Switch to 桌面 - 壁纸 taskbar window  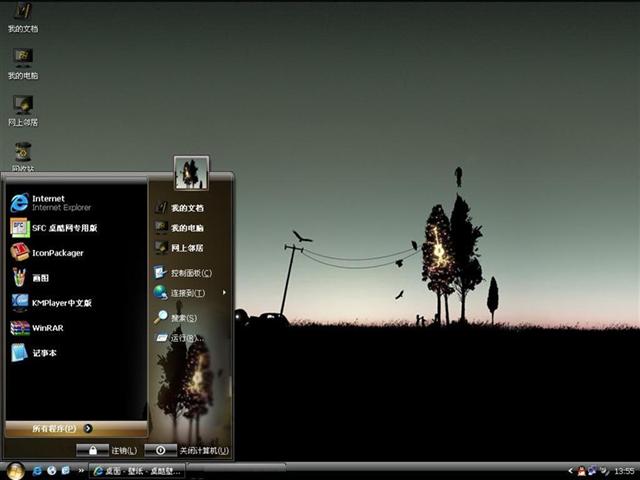click(137, 471)
